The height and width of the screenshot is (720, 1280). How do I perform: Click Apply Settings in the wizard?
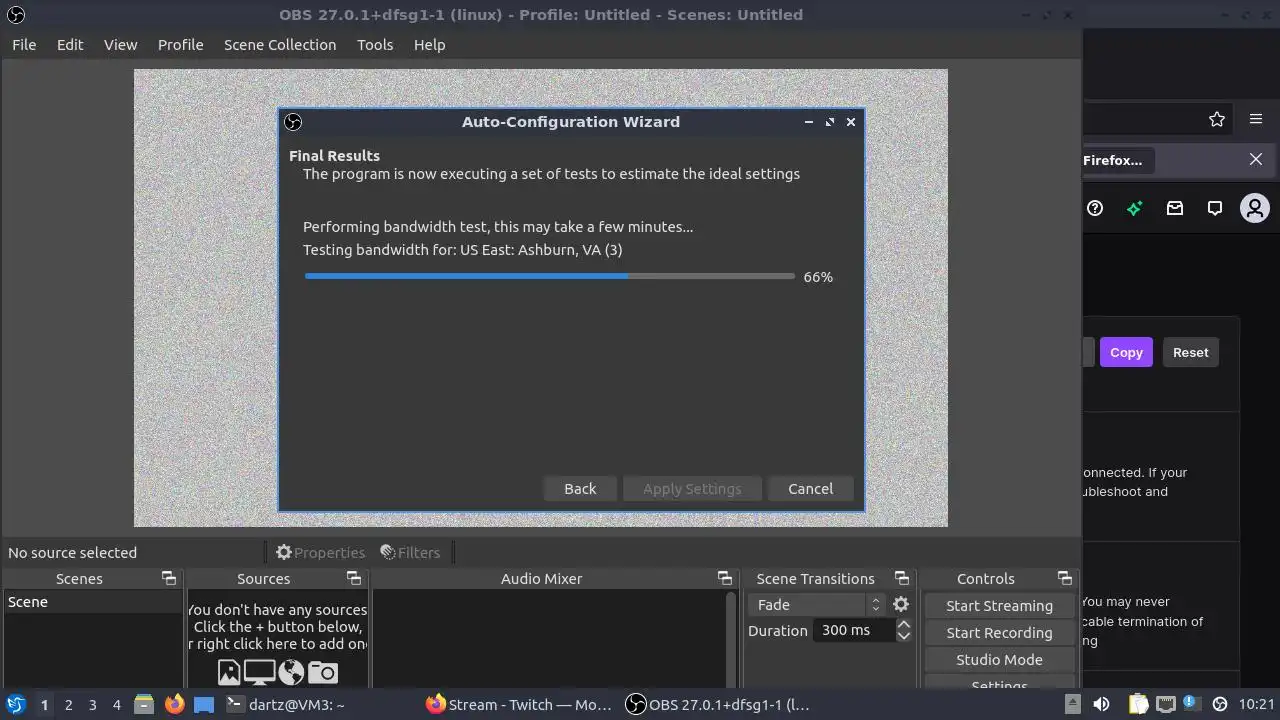click(692, 489)
